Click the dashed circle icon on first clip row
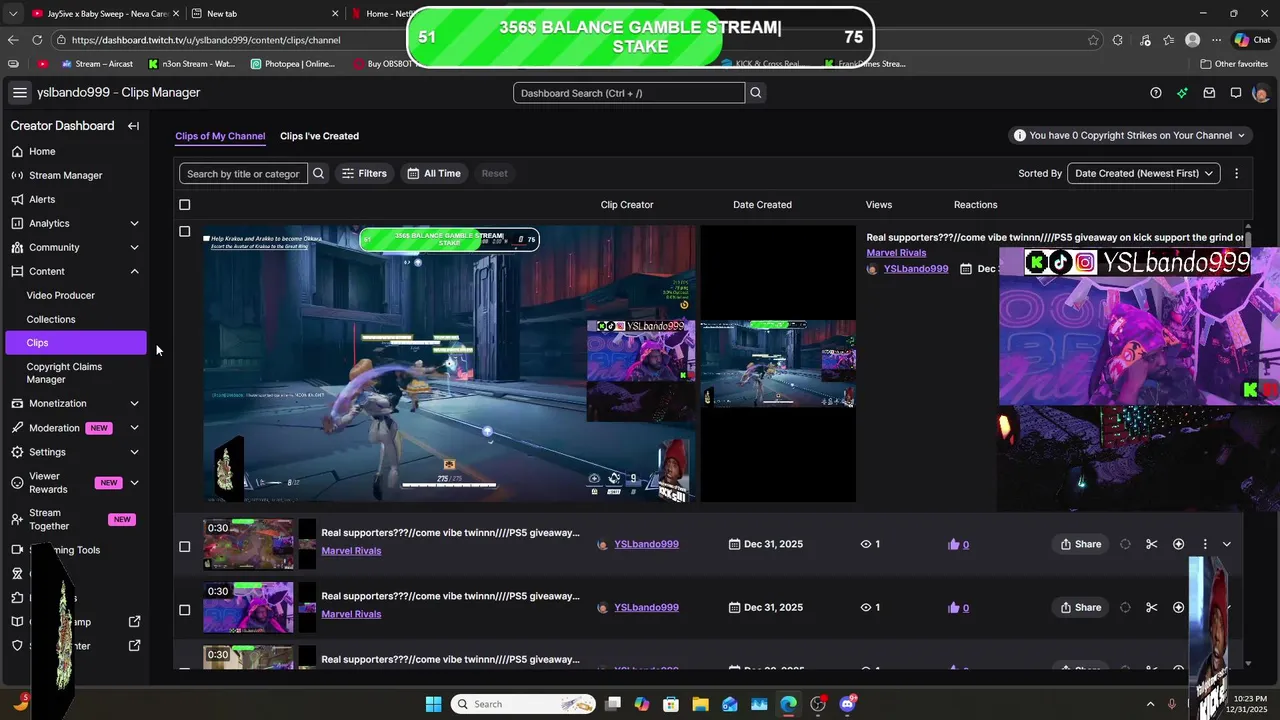Screen dimensions: 1280x720 (x=1125, y=544)
